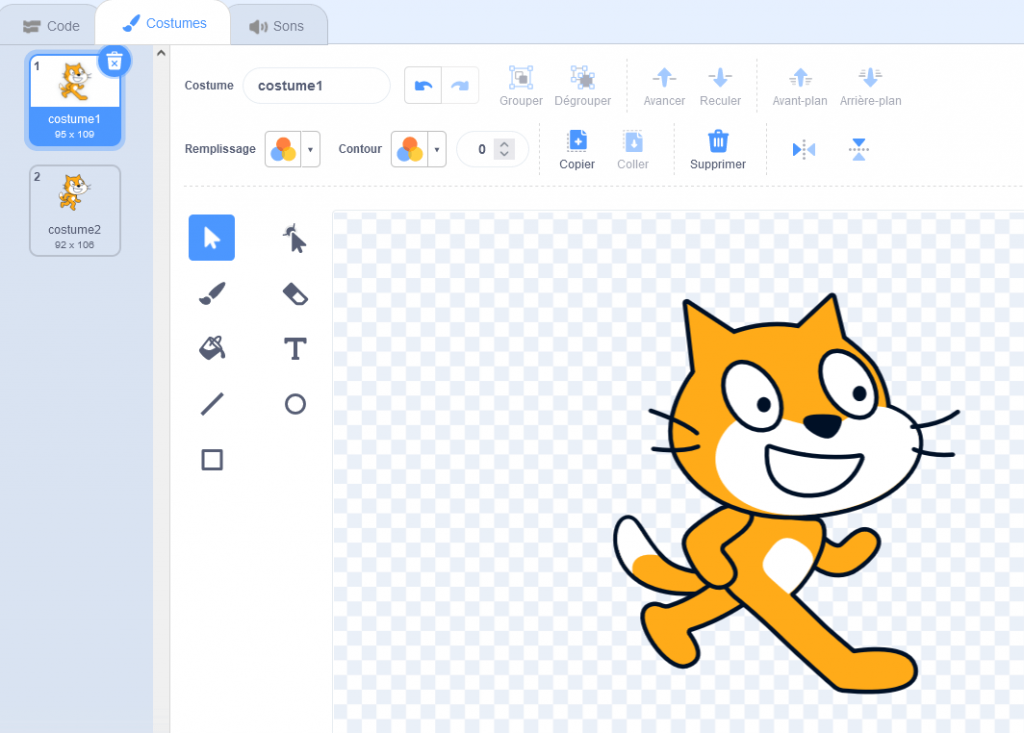The width and height of the screenshot is (1024, 733).
Task: Choose the Fill (paint bucket) tool
Action: point(211,349)
